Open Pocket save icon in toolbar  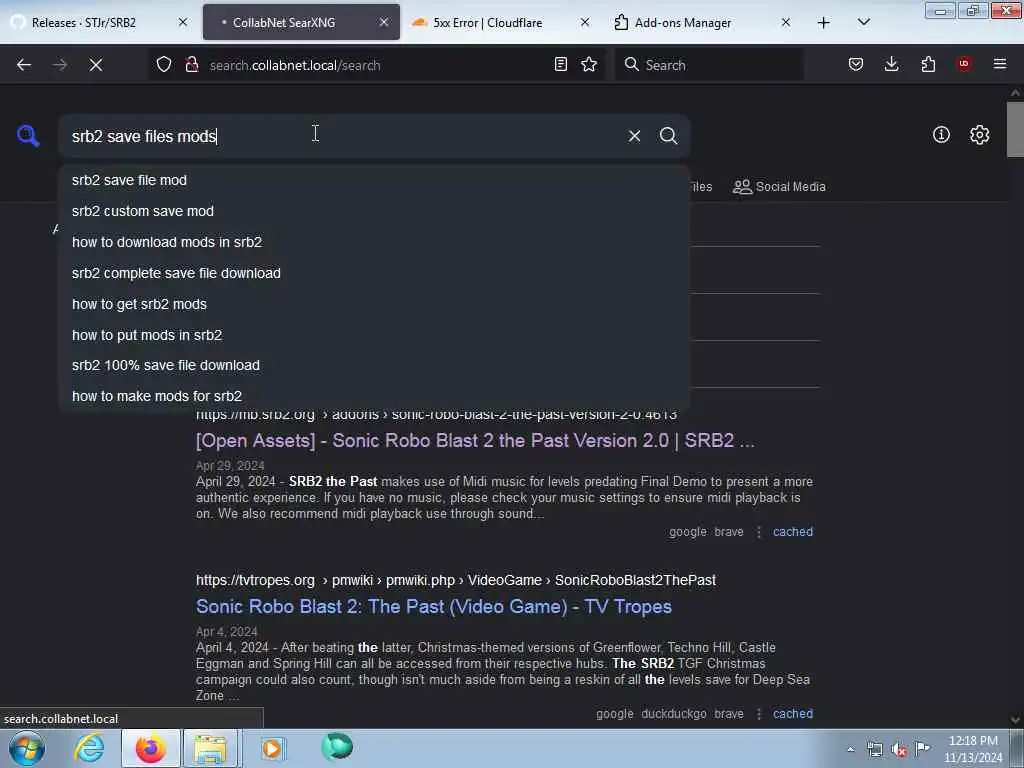tap(856, 65)
